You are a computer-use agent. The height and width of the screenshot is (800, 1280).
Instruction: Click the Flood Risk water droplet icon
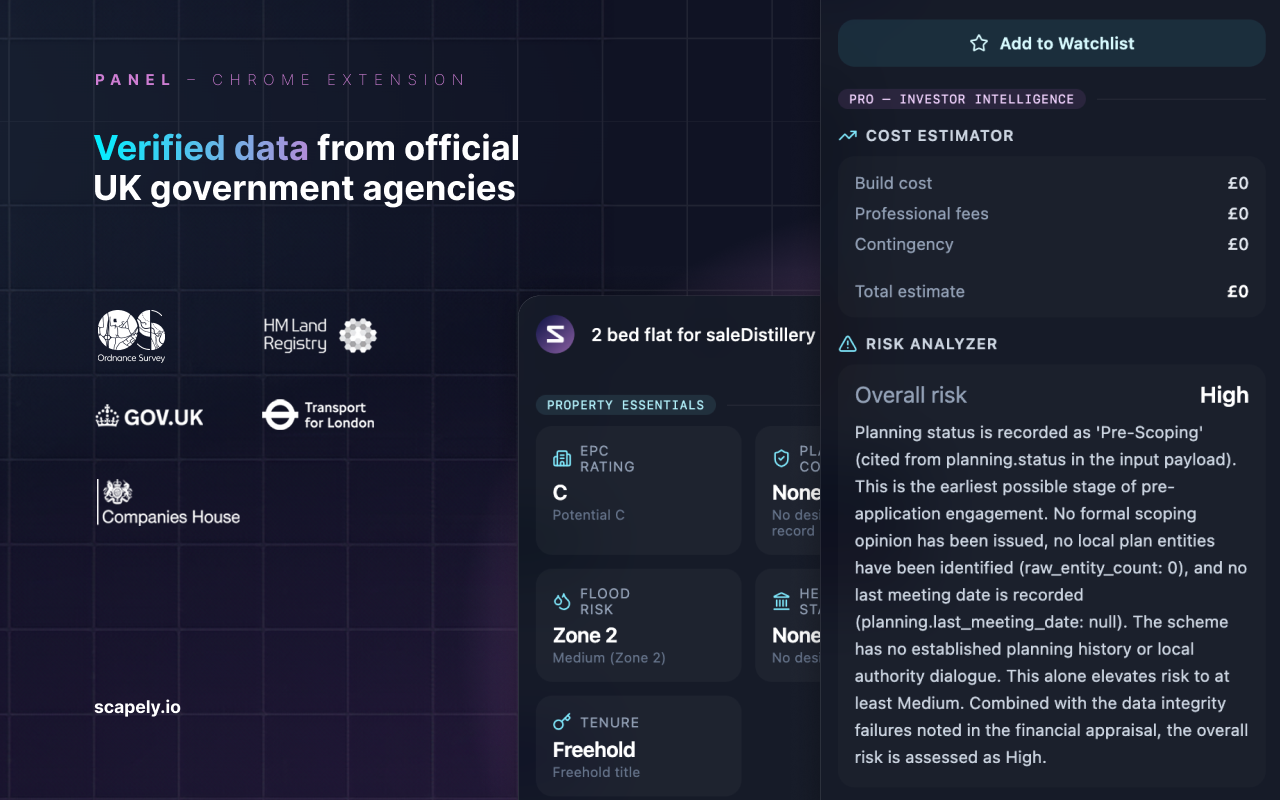pyautogui.click(x=562, y=601)
